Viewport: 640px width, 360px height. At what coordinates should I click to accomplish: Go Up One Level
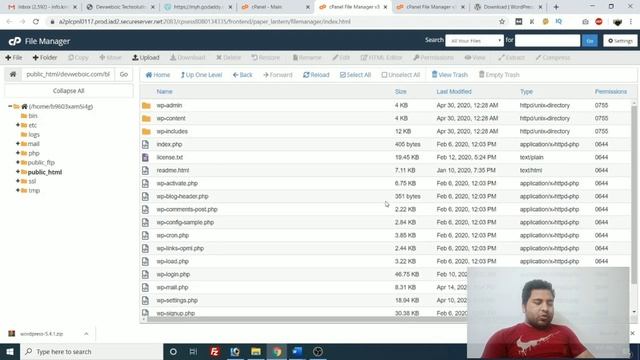click(x=201, y=75)
